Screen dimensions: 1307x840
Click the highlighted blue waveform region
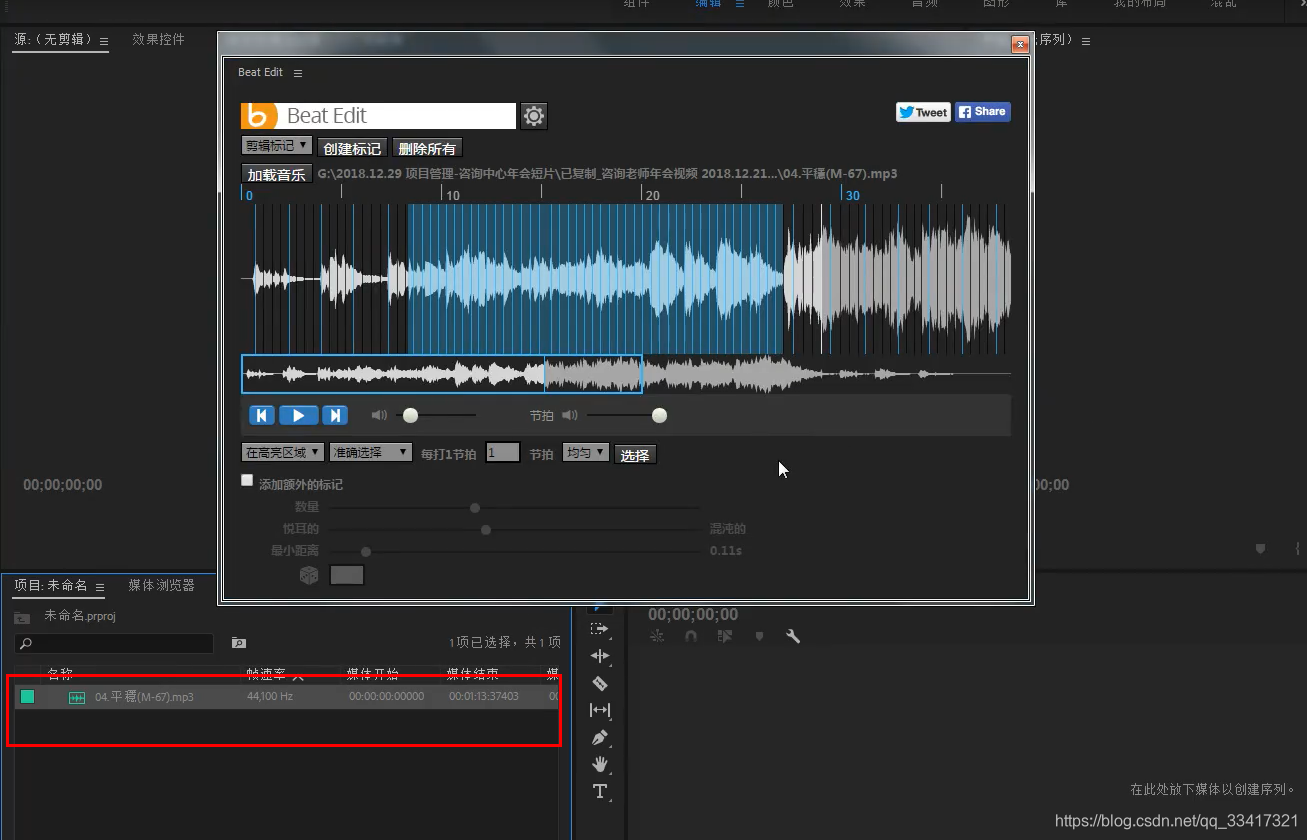pos(595,278)
